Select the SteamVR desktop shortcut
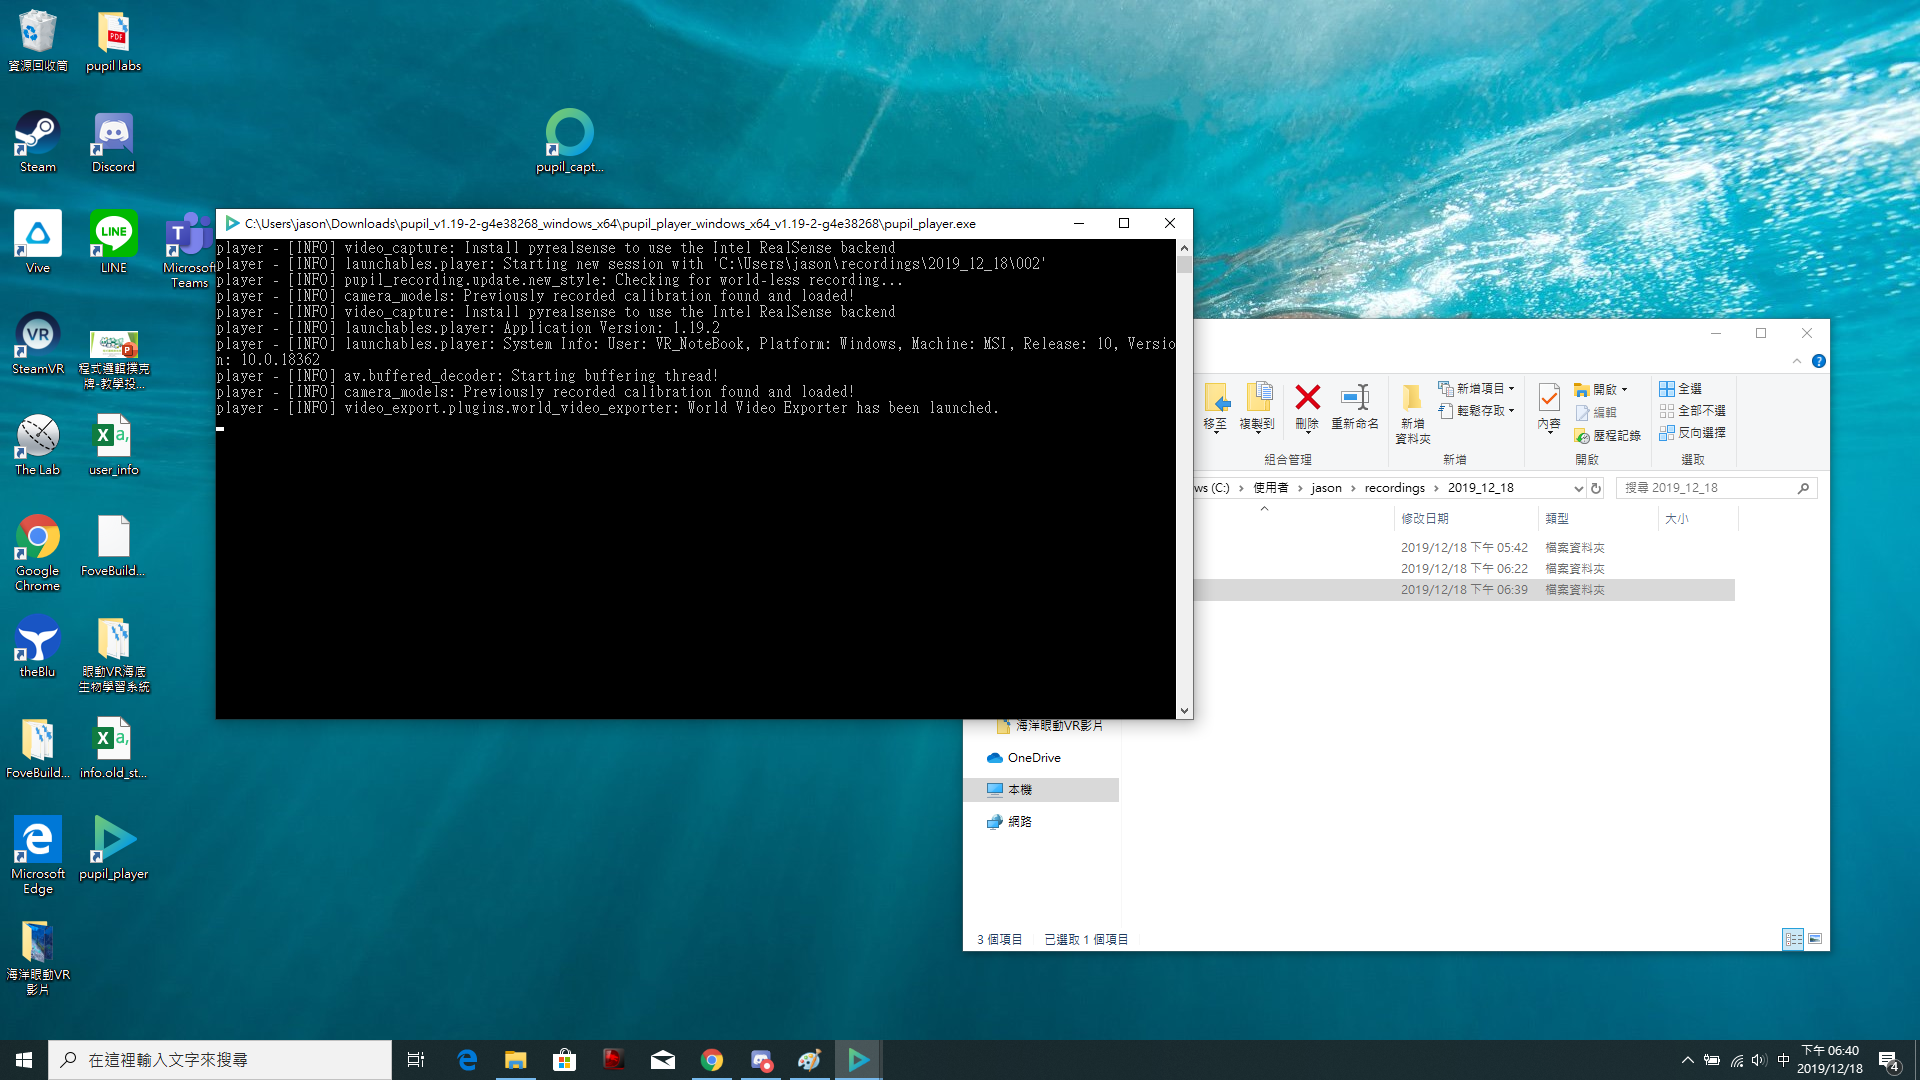Viewport: 1920px width, 1080px height. (38, 343)
